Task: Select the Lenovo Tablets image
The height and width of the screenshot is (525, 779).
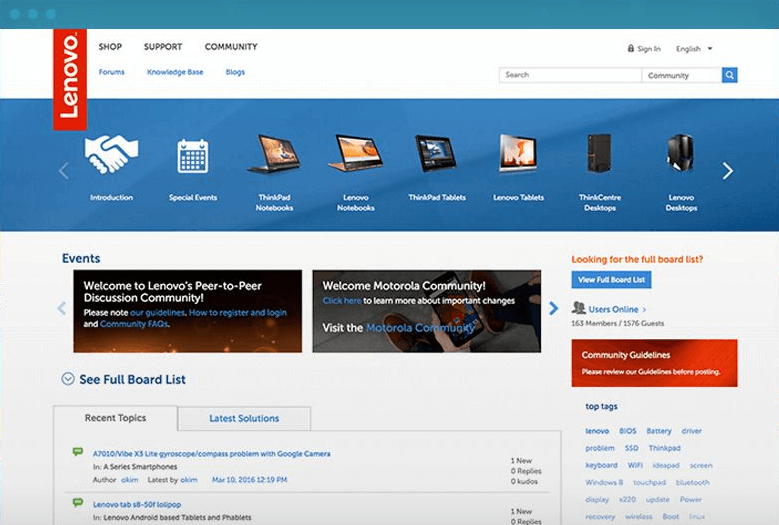Action: [518, 153]
